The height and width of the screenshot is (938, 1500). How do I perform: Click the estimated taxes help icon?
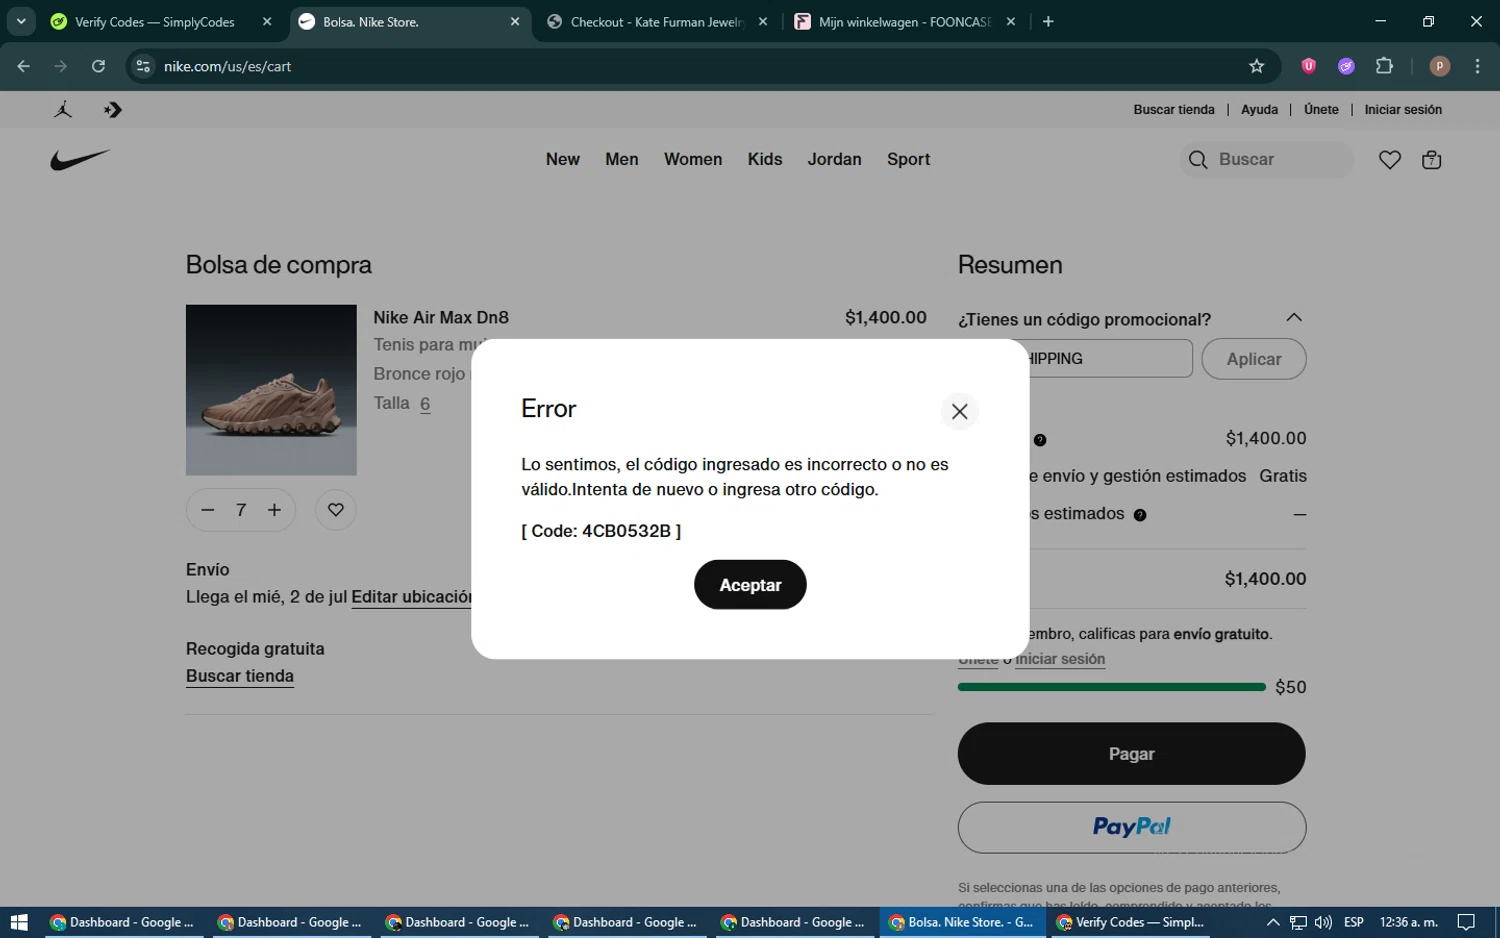coord(1140,515)
